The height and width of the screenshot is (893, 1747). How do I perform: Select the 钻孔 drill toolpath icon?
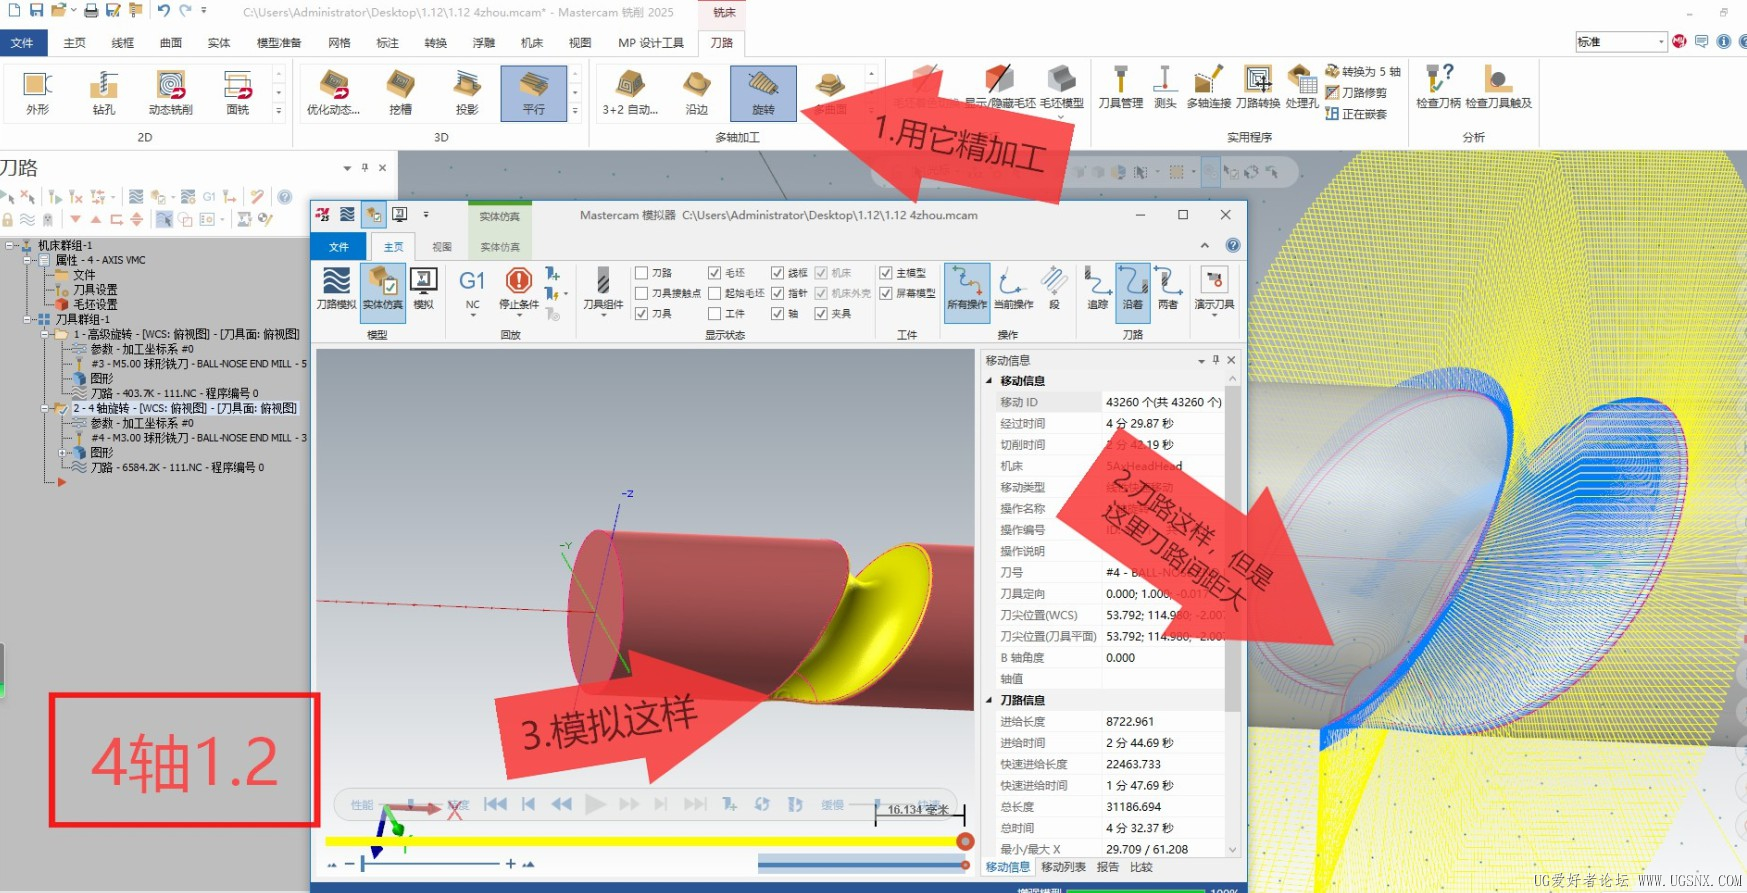104,94
